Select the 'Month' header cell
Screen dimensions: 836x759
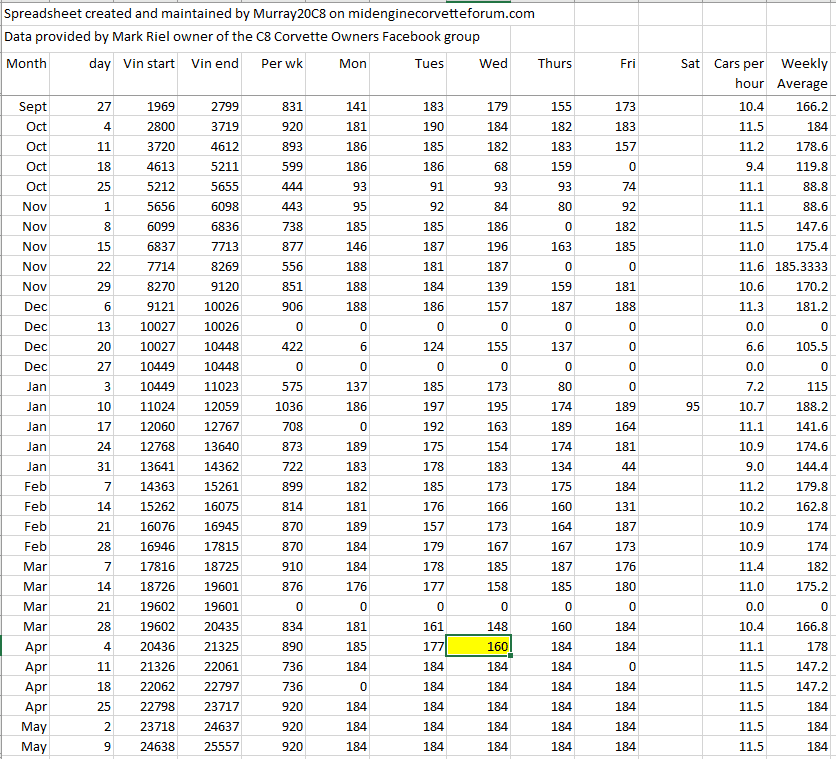[27, 64]
